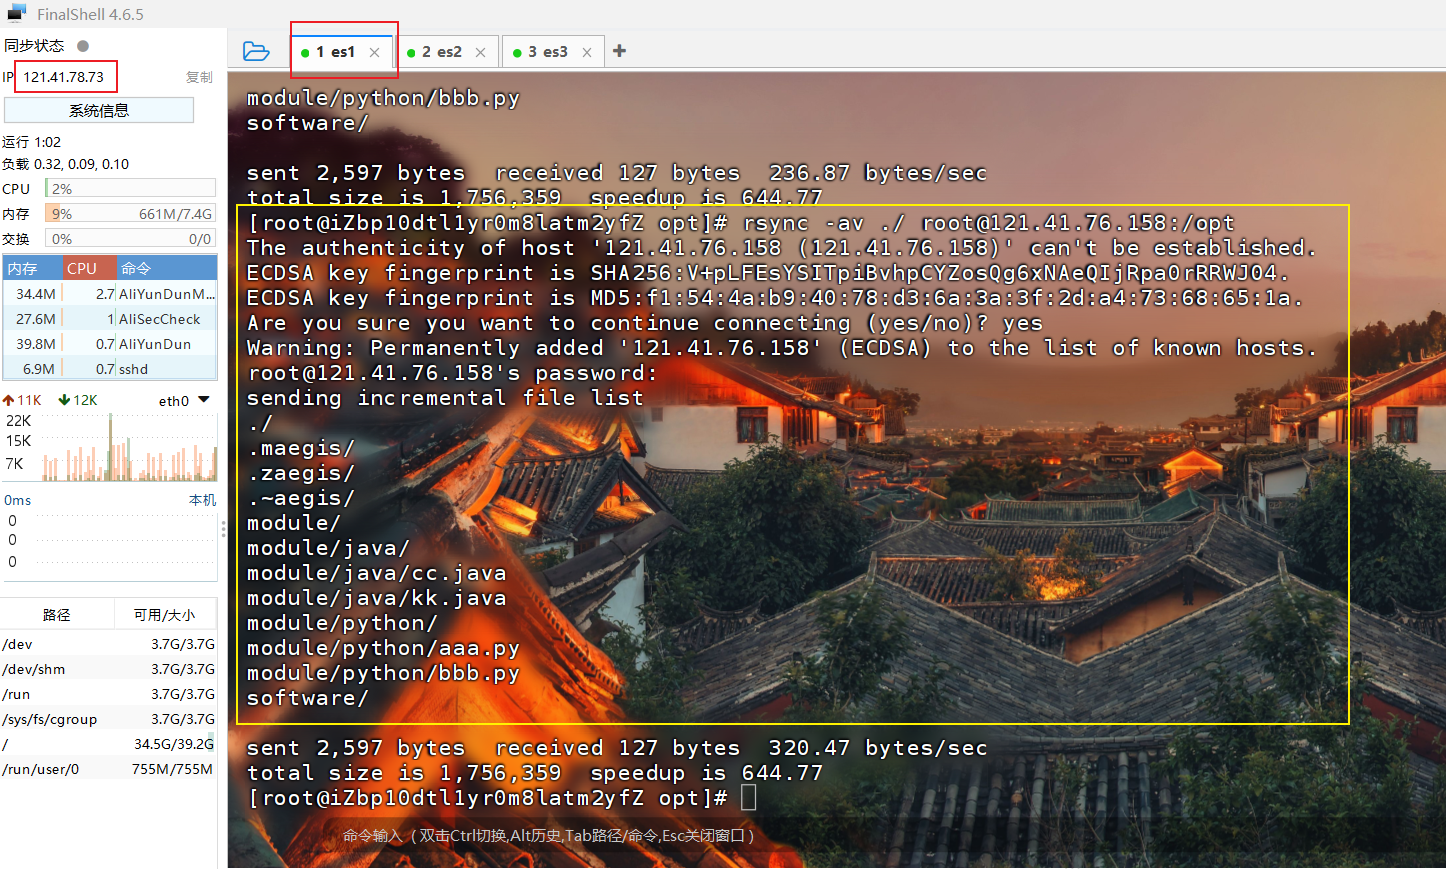Click the terminal prompt cursor
This screenshot has width=1446, height=869.
point(749,797)
